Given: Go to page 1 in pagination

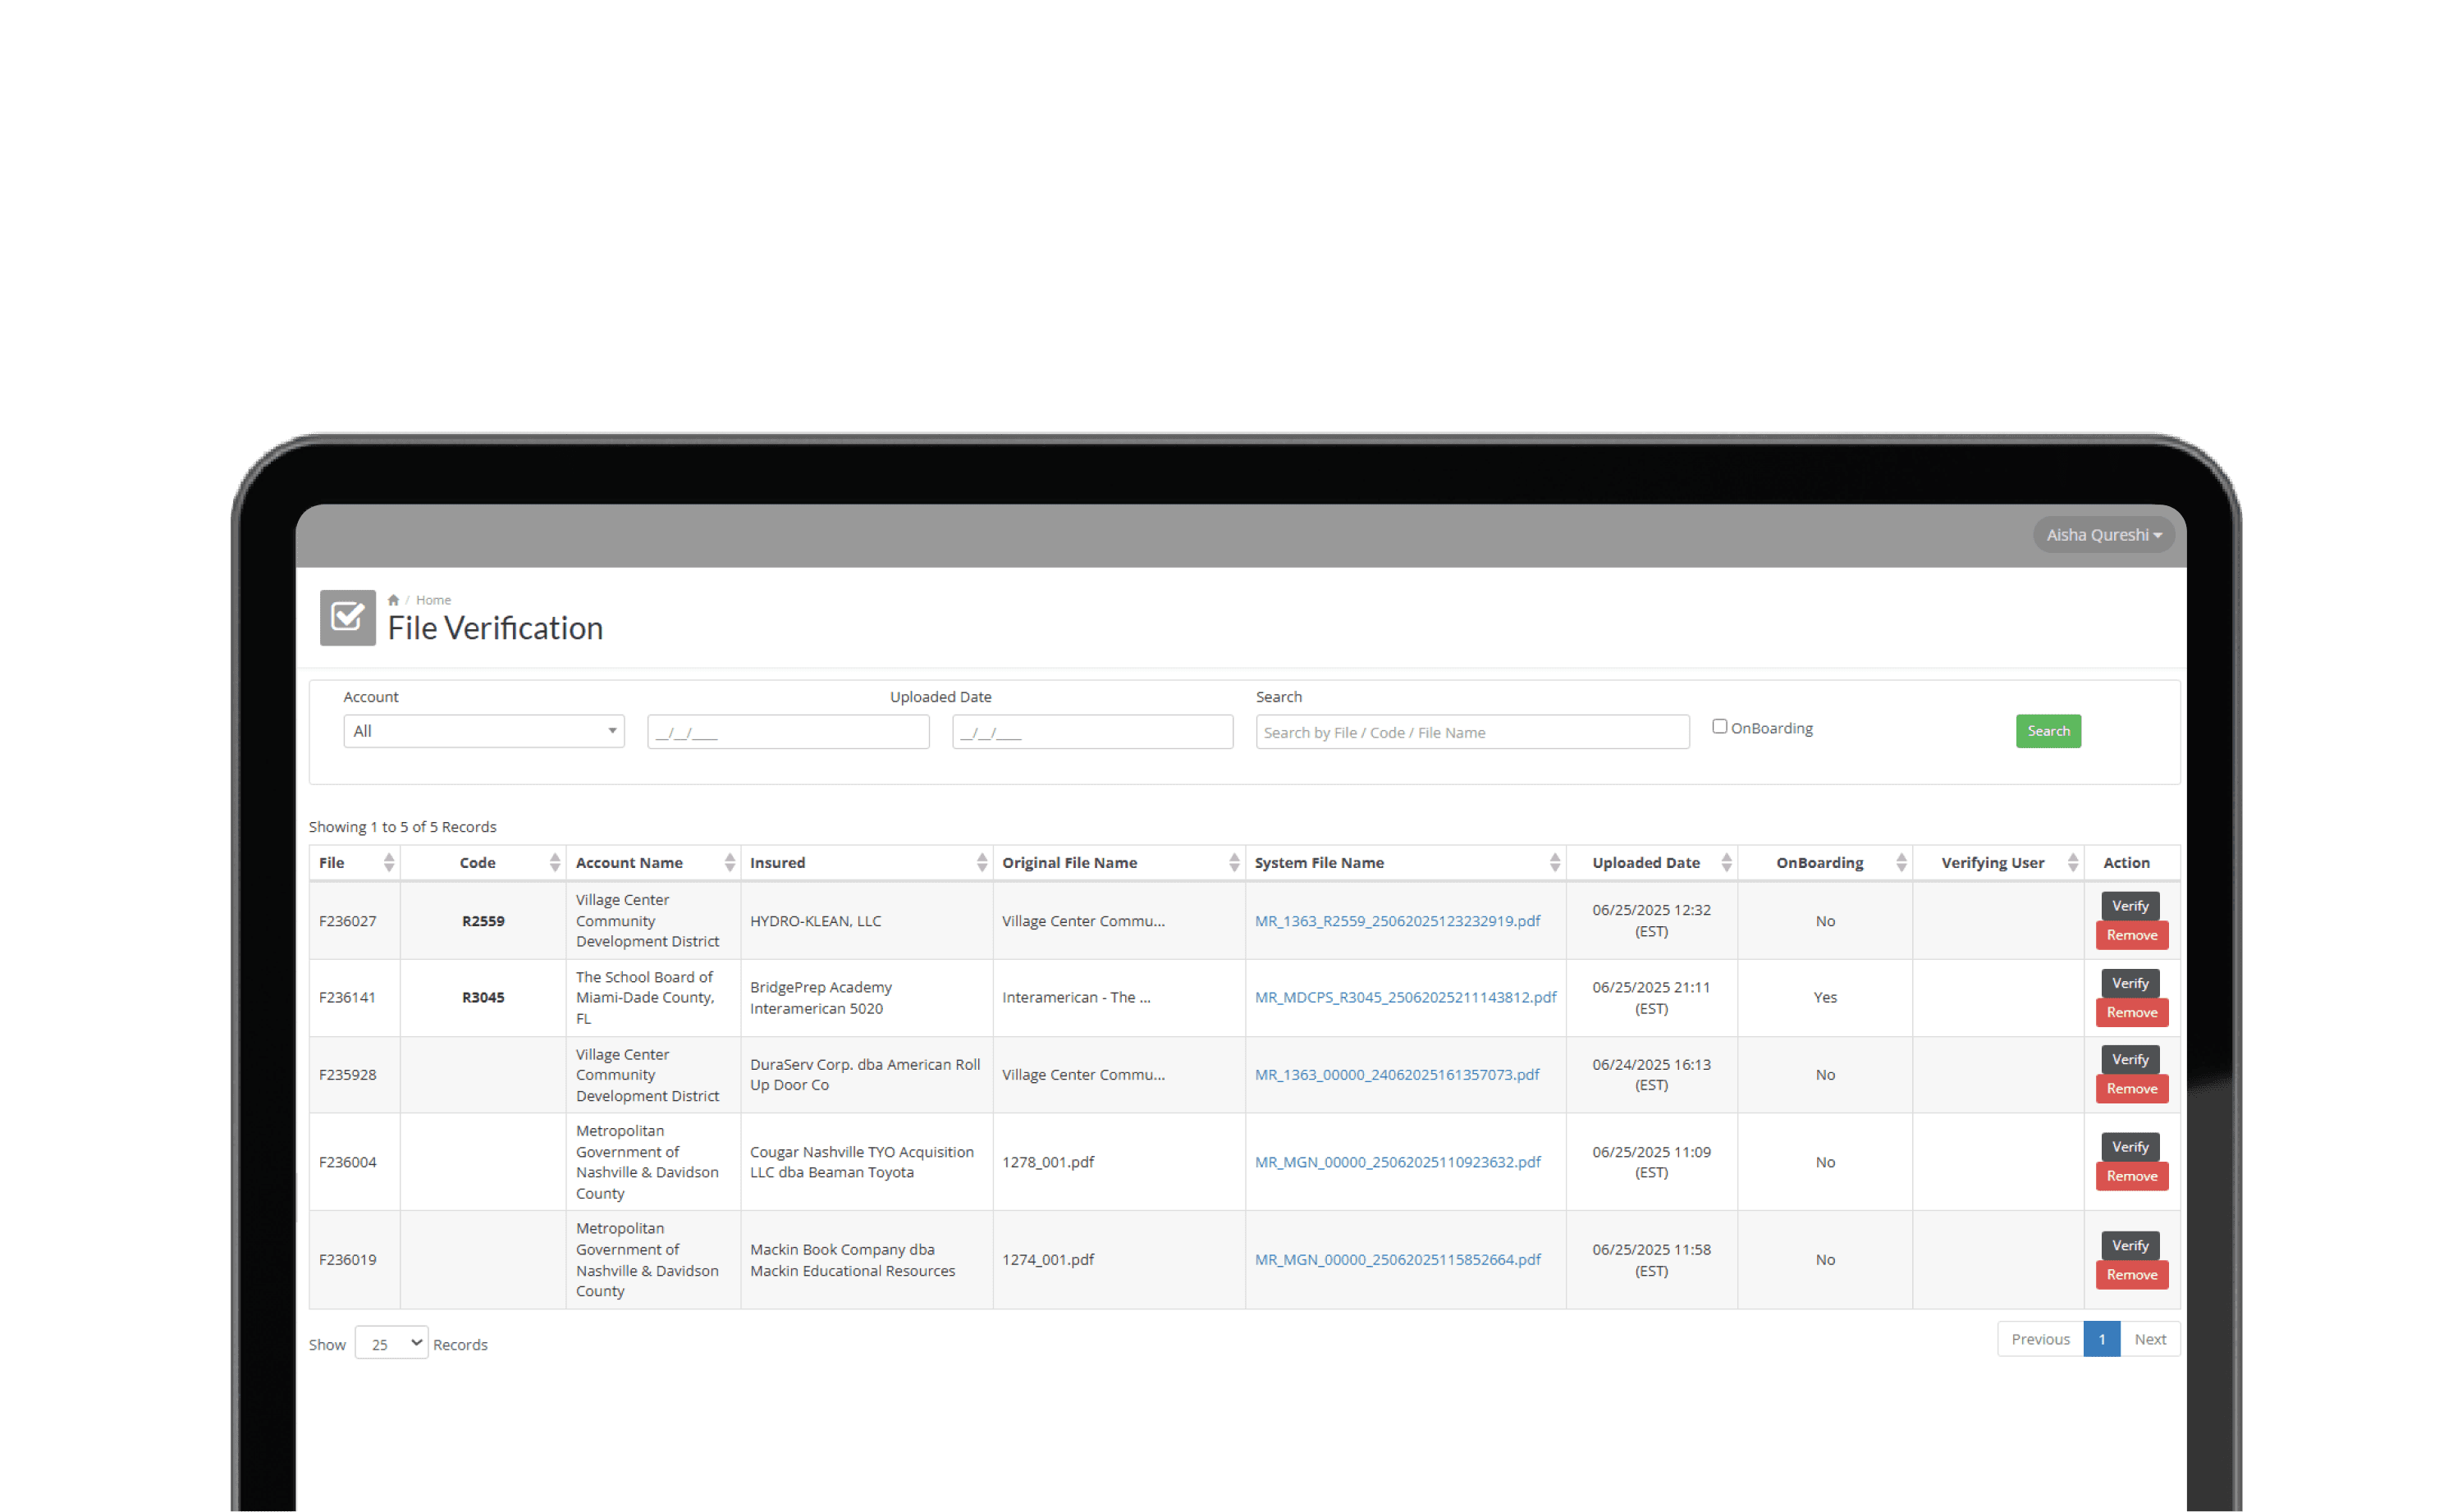Looking at the screenshot, I should coord(2100,1339).
